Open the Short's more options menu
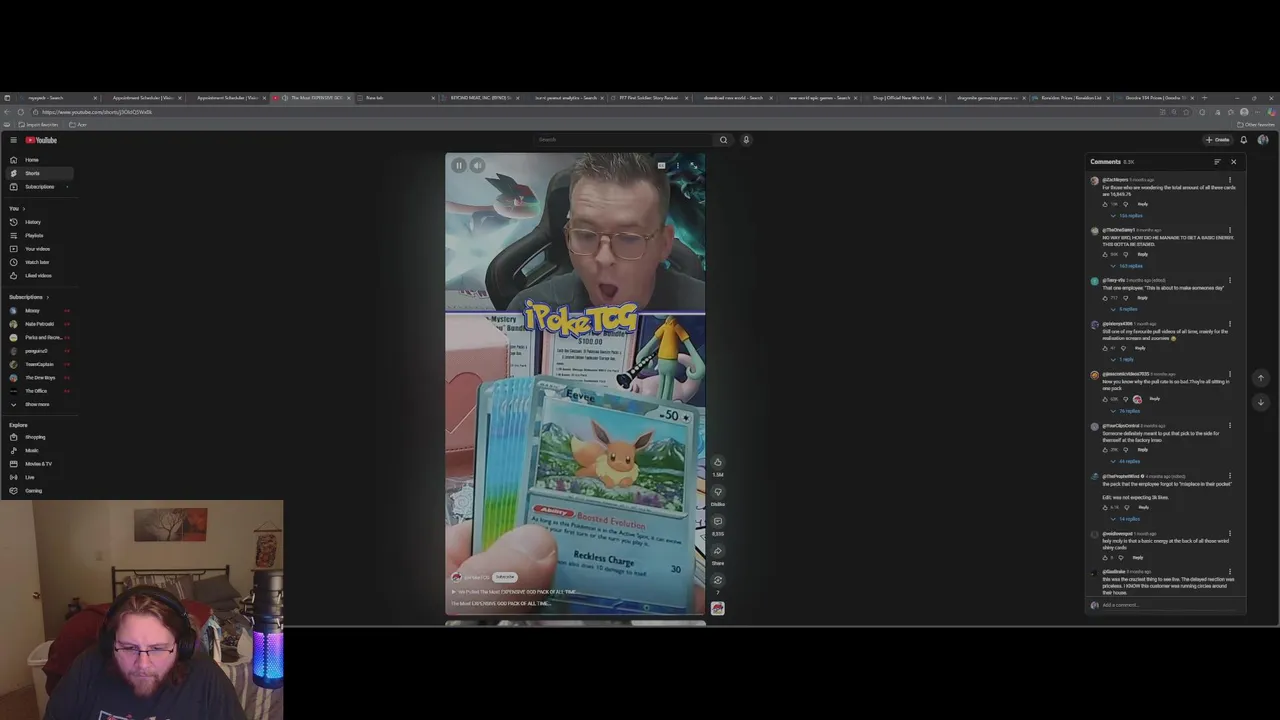The image size is (1280, 720). pos(677,166)
